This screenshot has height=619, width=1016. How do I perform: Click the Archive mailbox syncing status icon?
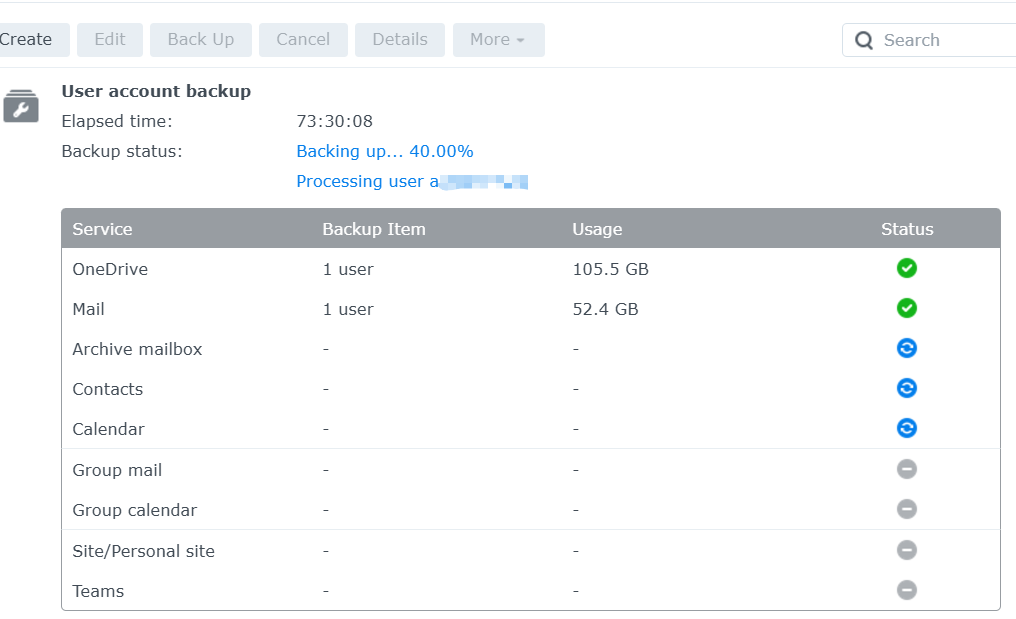907,348
